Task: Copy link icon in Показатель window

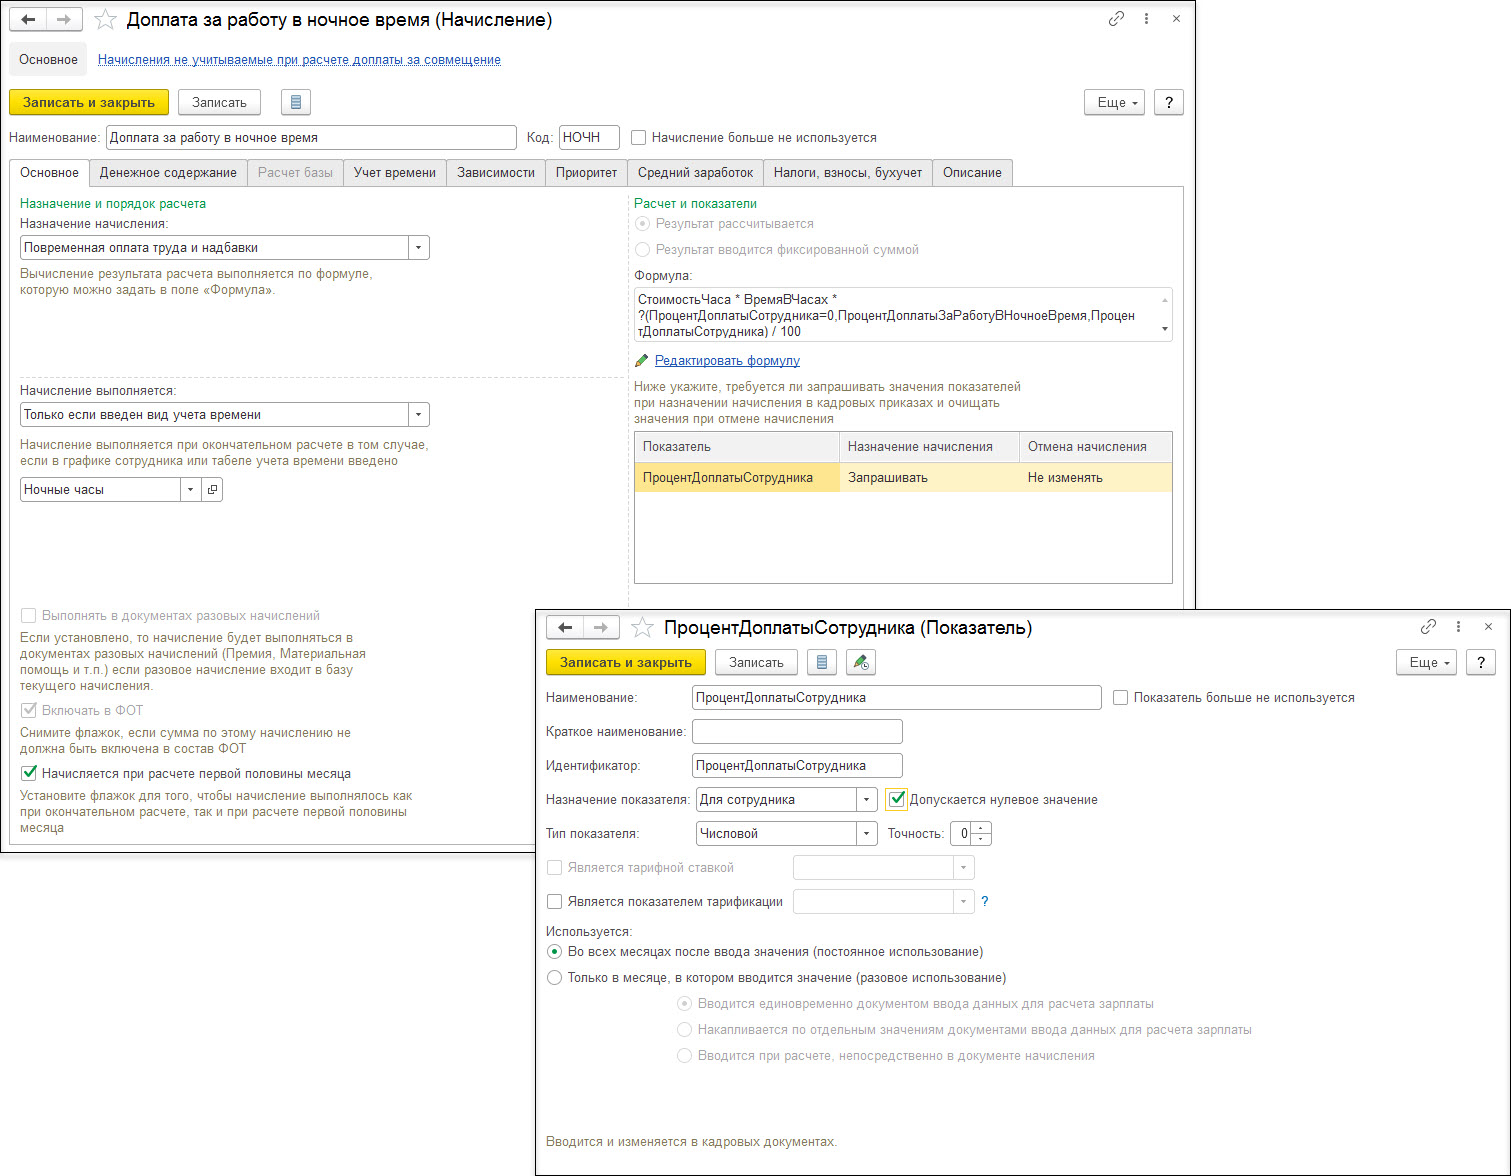Action: [x=1428, y=627]
